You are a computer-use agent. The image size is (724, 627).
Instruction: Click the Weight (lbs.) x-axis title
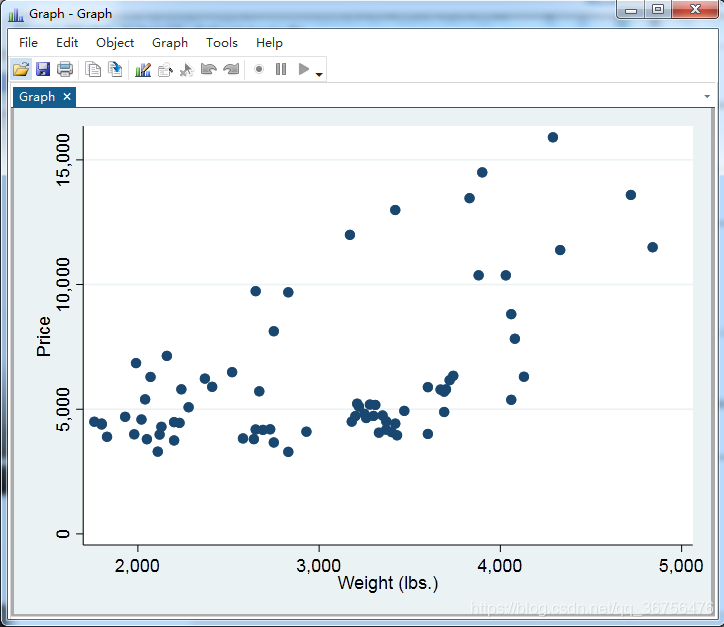[x=388, y=583]
